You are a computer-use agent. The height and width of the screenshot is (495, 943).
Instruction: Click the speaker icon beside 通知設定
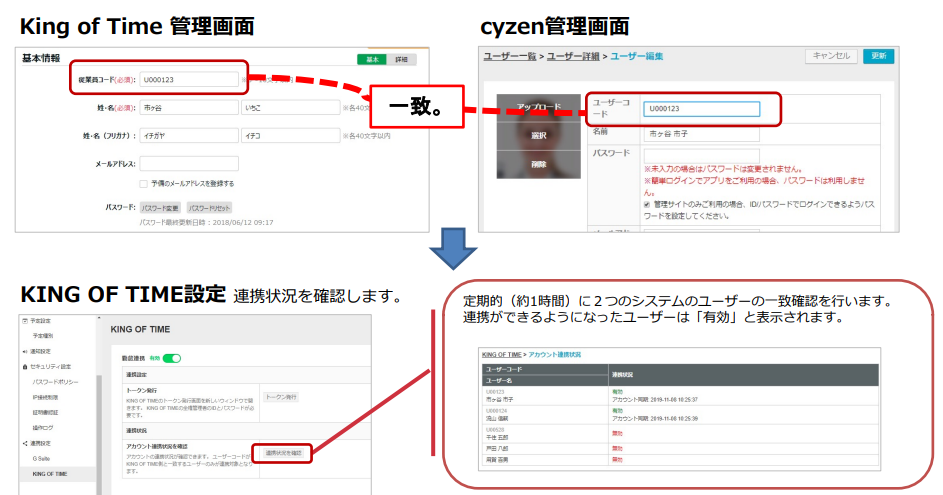click(x=25, y=351)
